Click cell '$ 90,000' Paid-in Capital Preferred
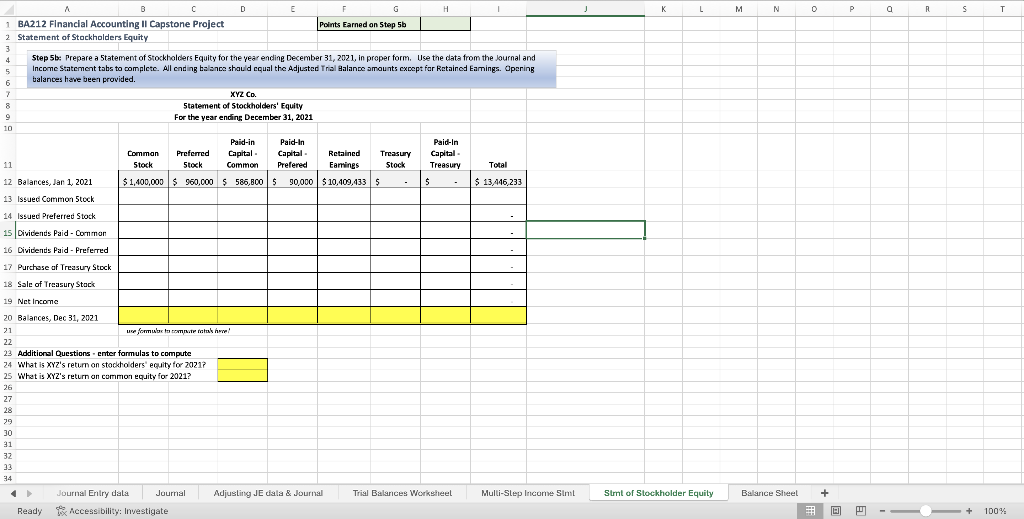This screenshot has height=519, width=1024. coord(293,181)
